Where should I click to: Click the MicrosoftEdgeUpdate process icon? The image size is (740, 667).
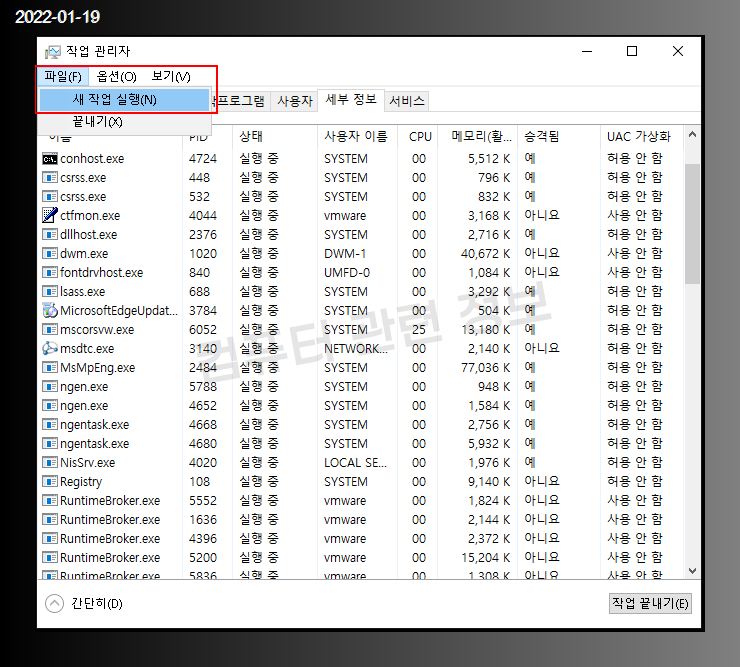point(50,310)
